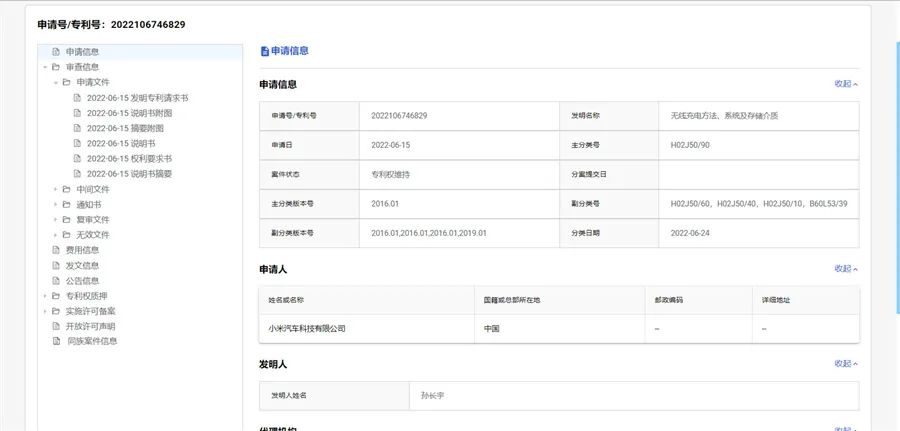Collapse the 发明人 section using 收起
This screenshot has height=431, width=900.
pyautogui.click(x=846, y=364)
